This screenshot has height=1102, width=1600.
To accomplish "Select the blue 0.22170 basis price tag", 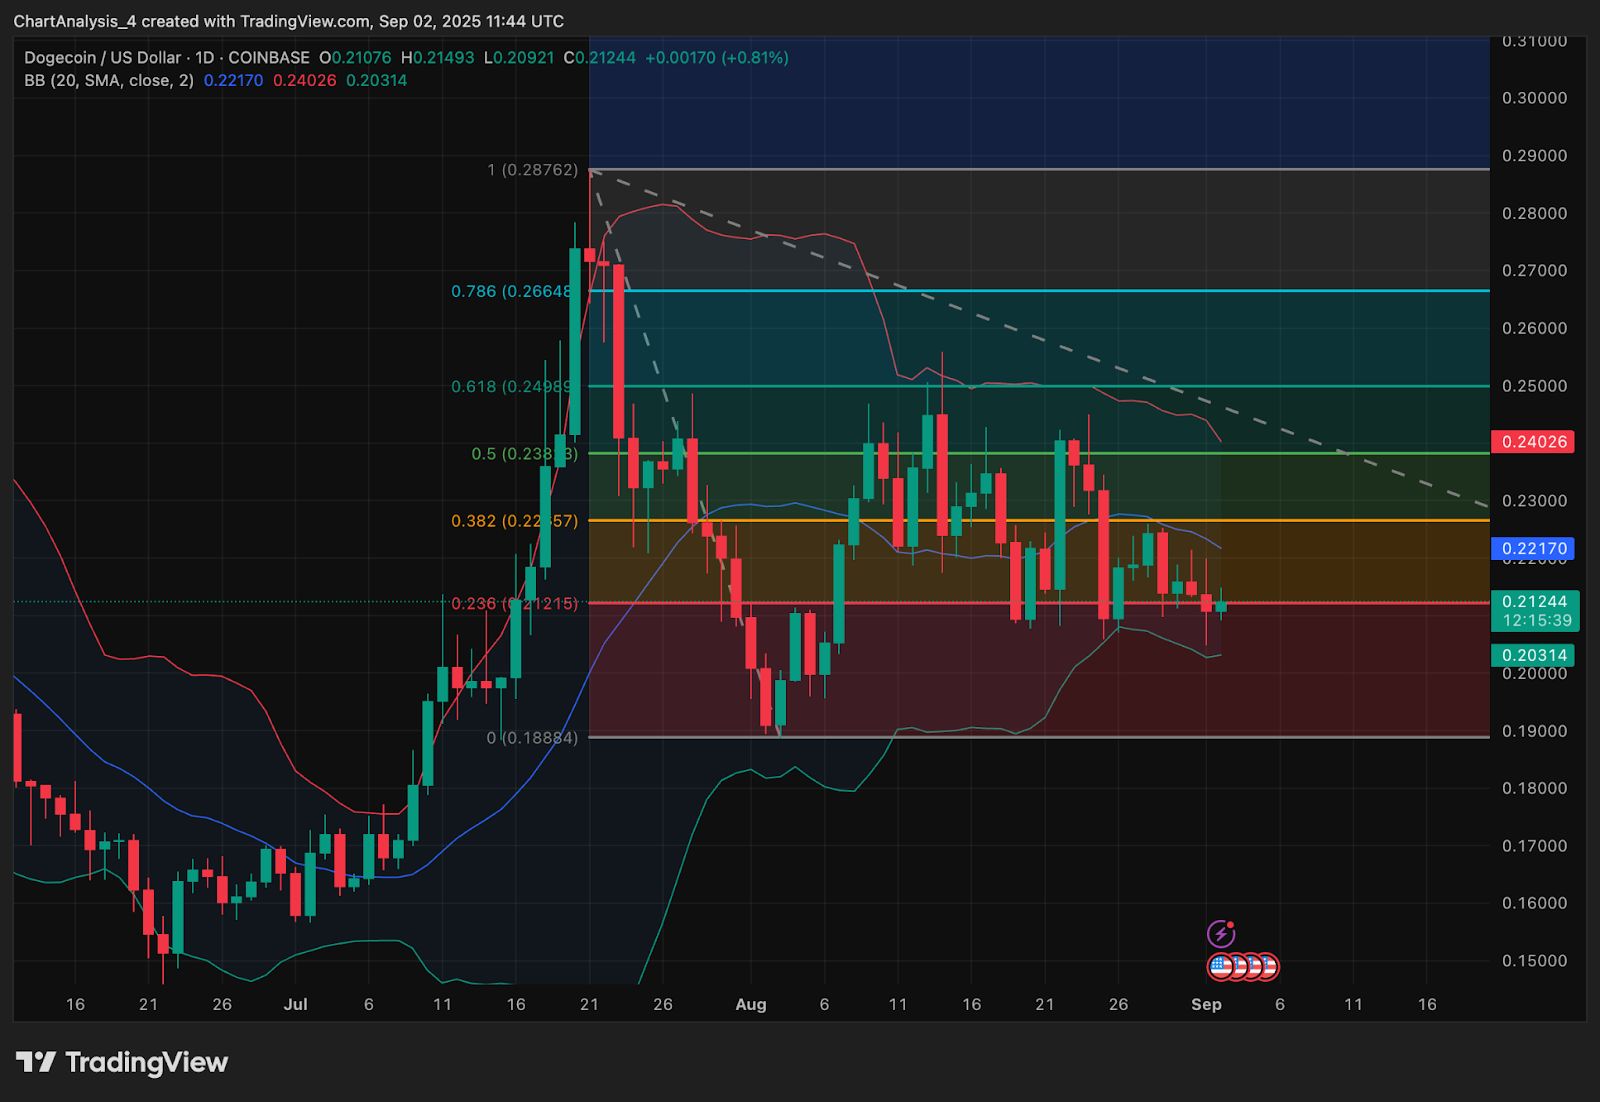I will [1531, 549].
